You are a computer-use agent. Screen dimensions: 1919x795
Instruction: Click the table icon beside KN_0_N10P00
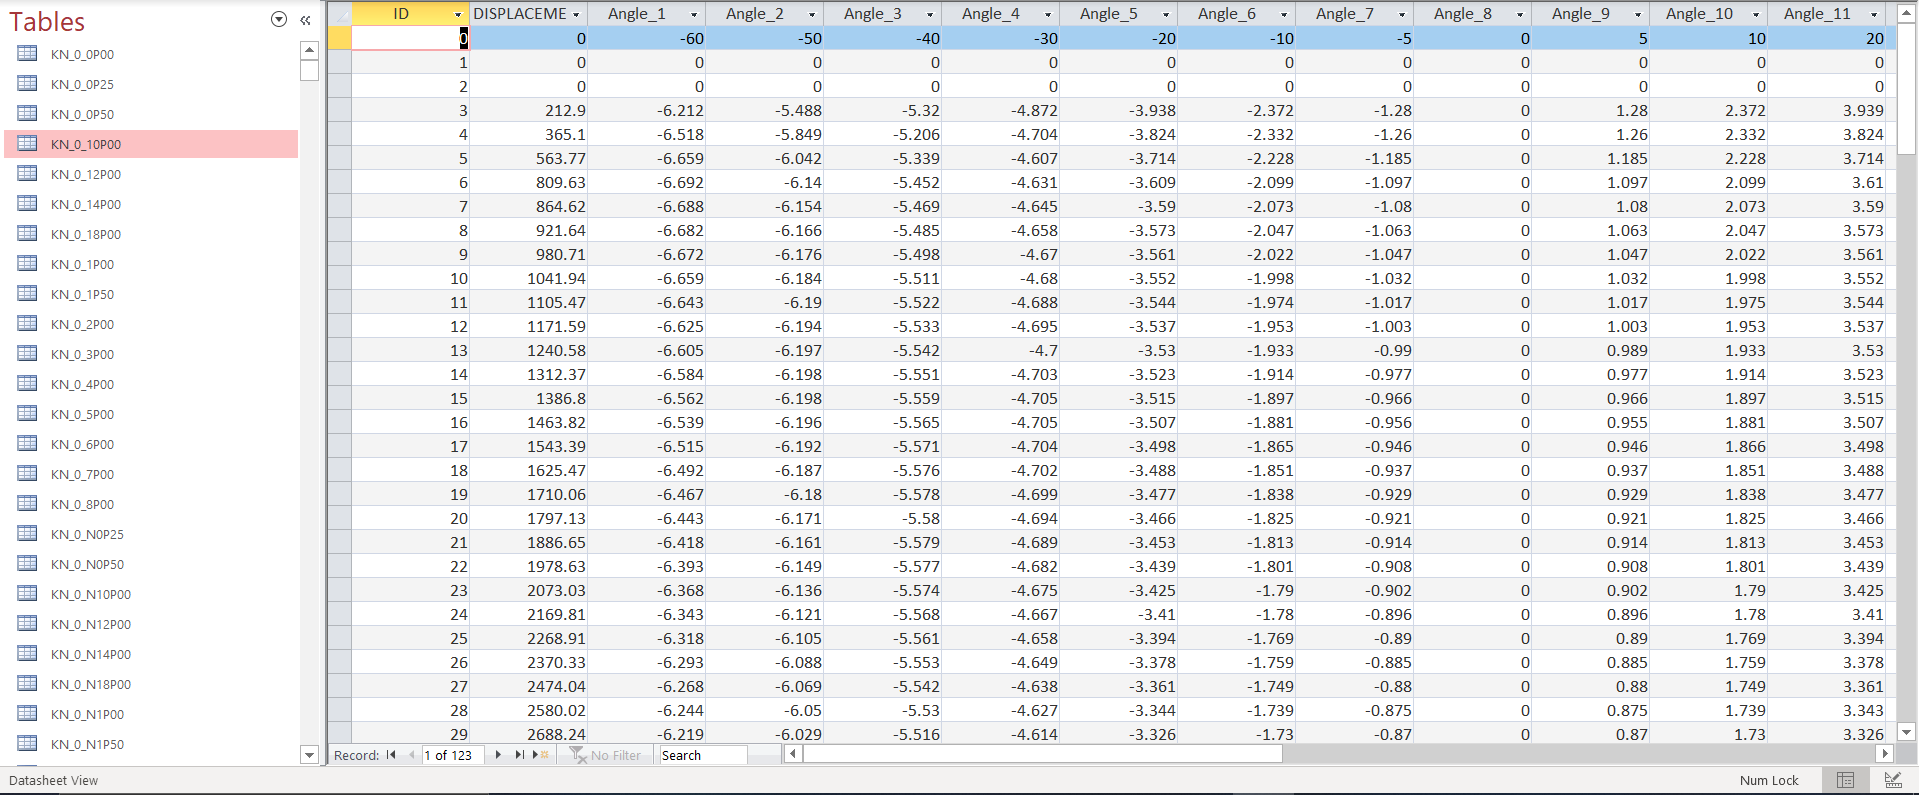point(28,594)
